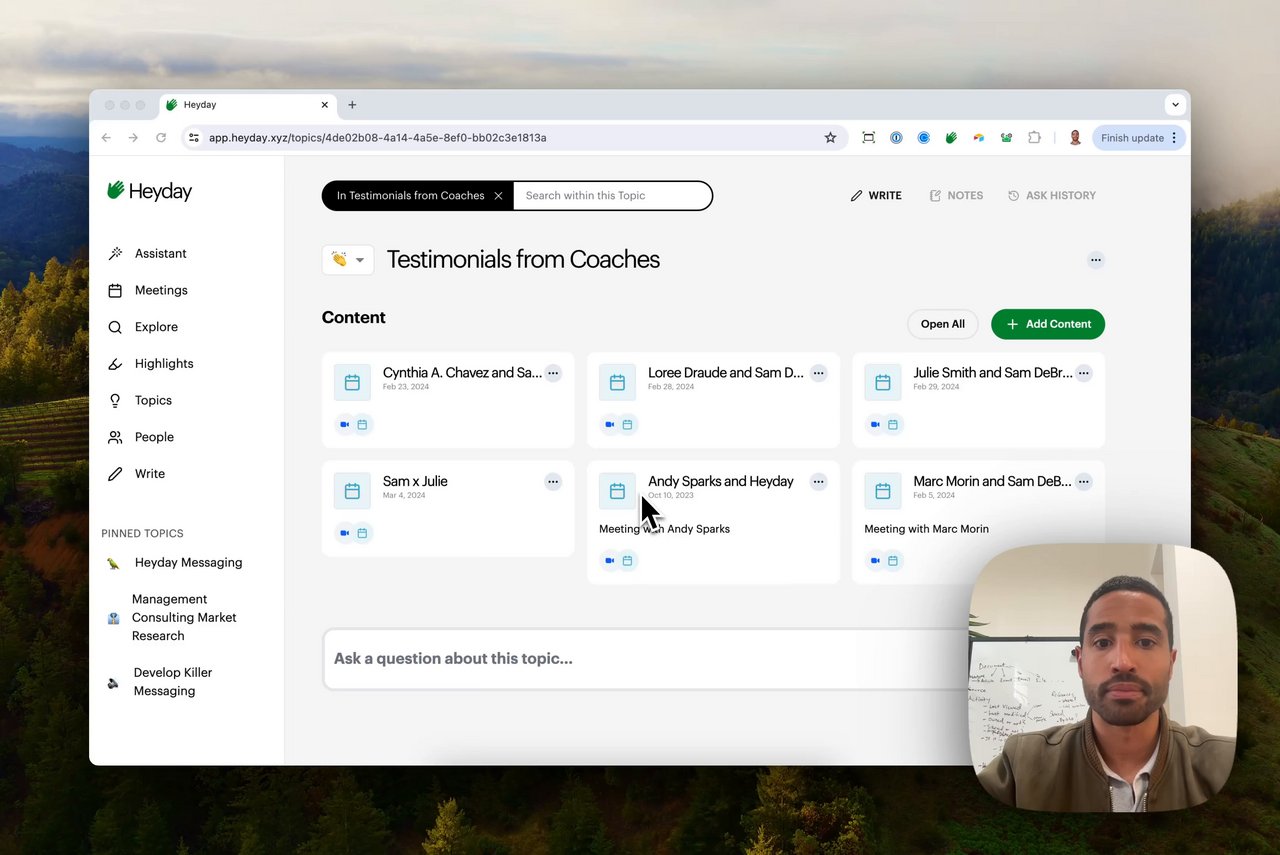Click the video icon on the Sam x Julie card

(345, 533)
